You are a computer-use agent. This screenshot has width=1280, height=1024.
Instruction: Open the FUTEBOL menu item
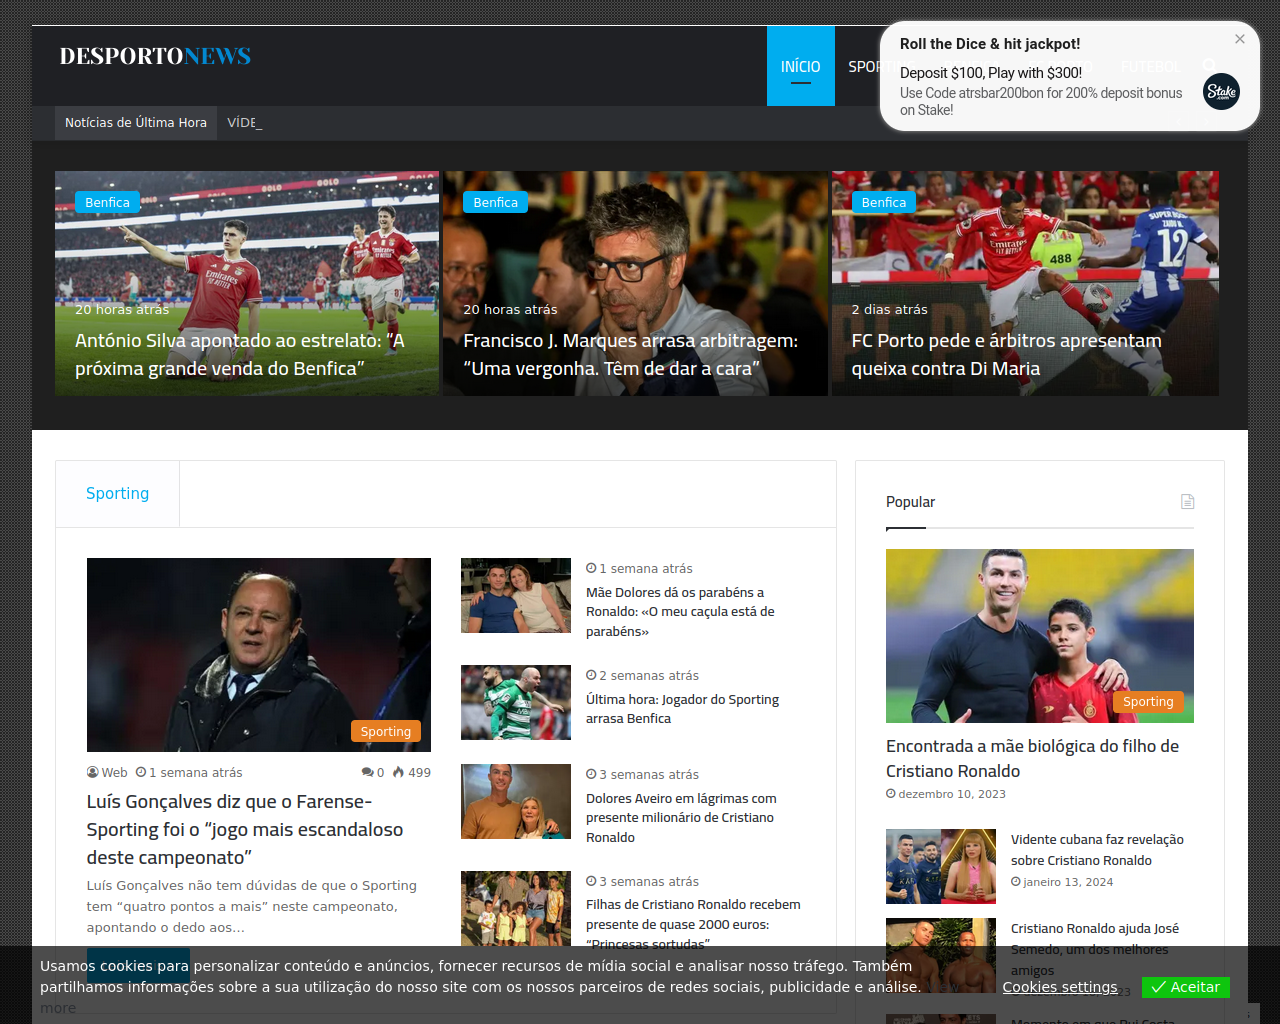click(1150, 66)
